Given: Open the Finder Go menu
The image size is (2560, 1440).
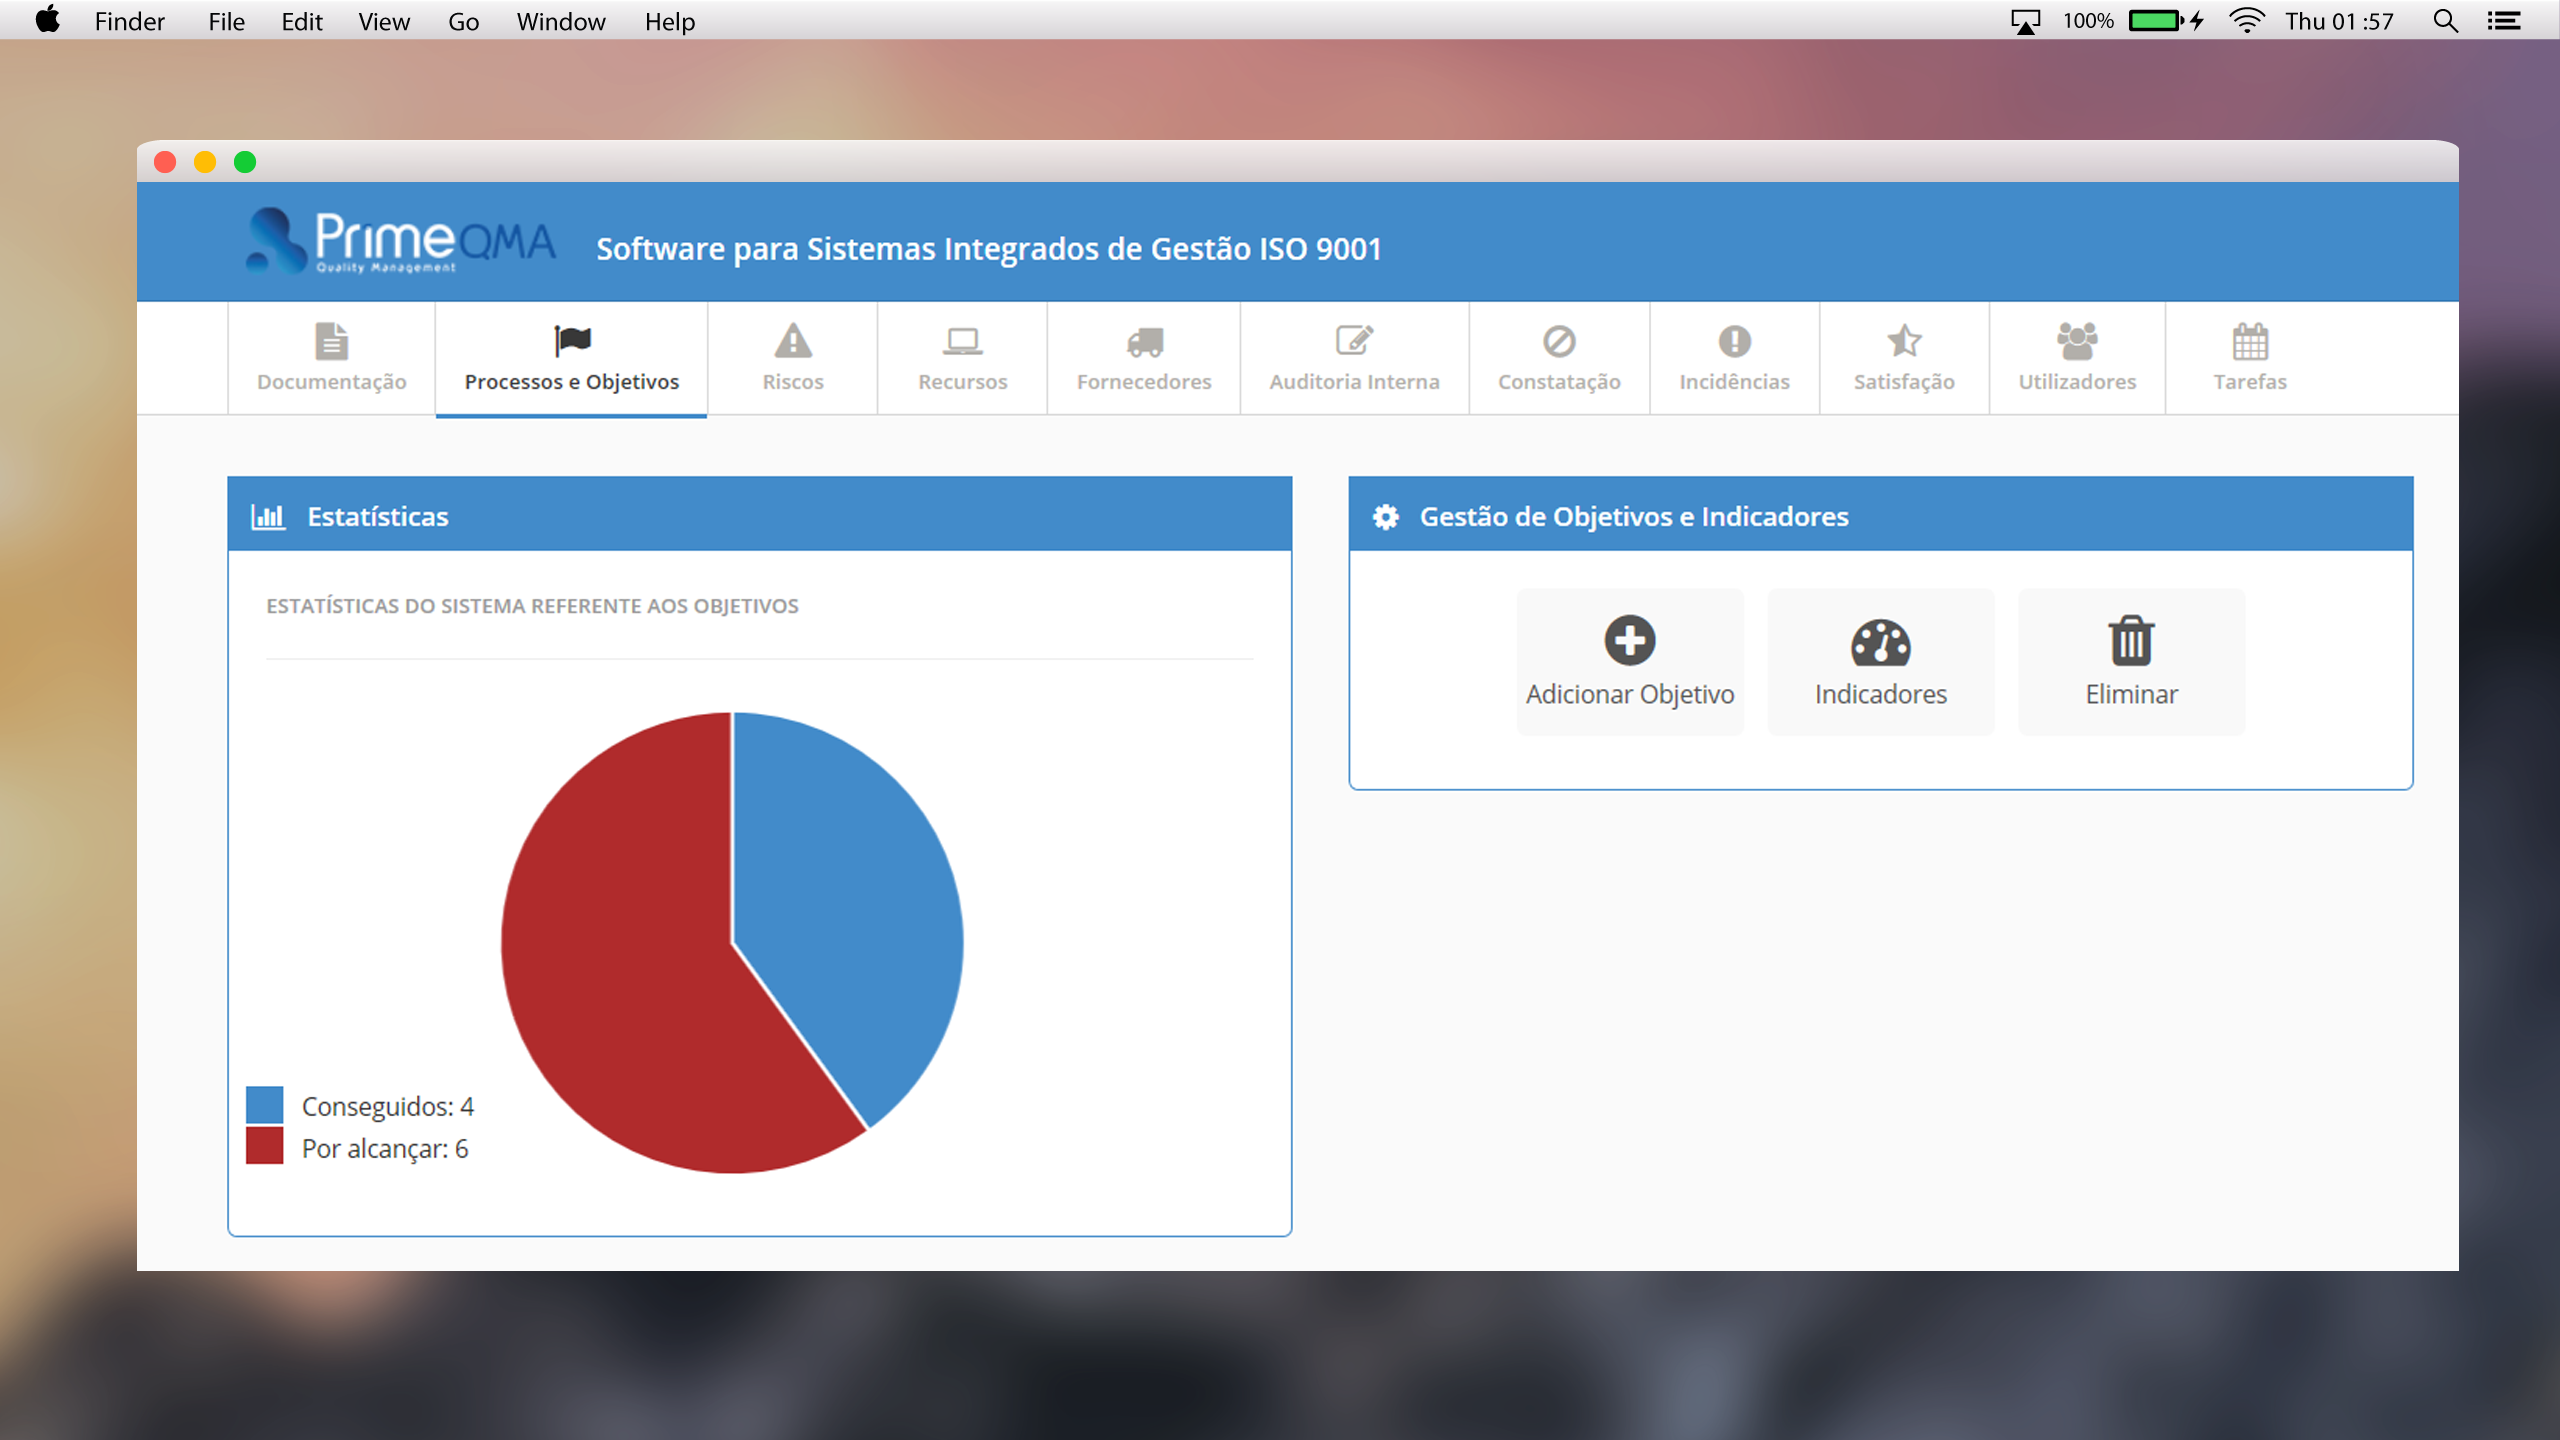Looking at the screenshot, I should [x=463, y=21].
